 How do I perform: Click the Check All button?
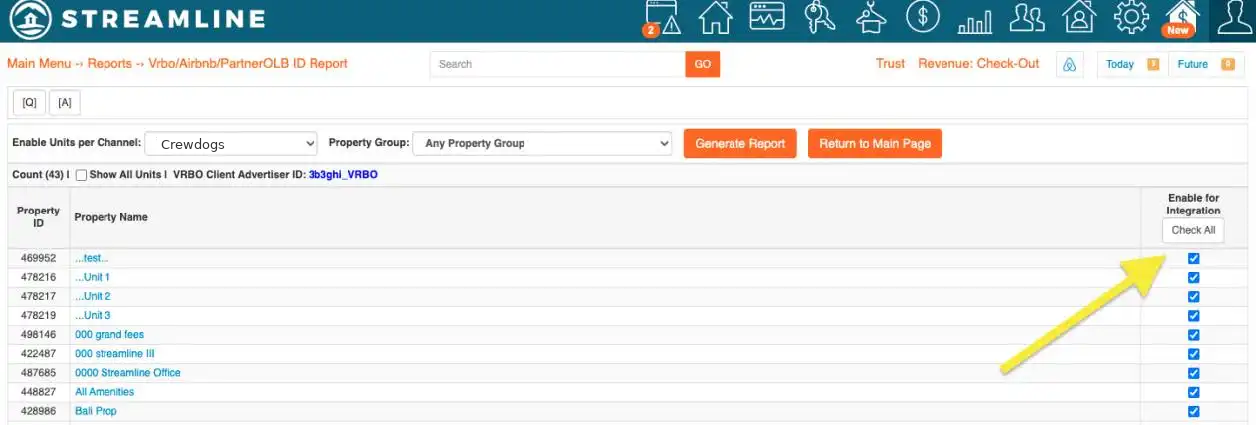click(x=1193, y=230)
